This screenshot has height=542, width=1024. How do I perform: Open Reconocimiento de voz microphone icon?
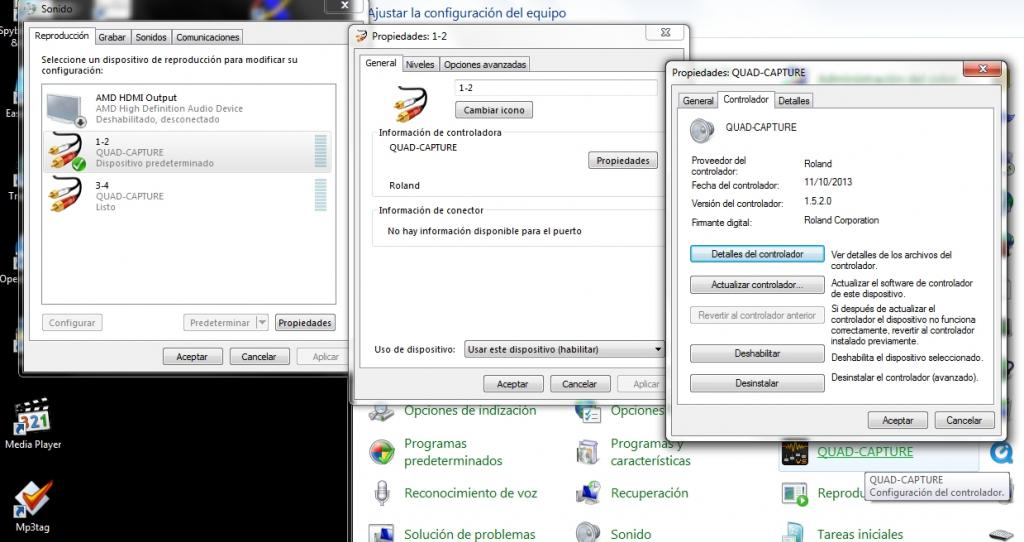(x=382, y=493)
